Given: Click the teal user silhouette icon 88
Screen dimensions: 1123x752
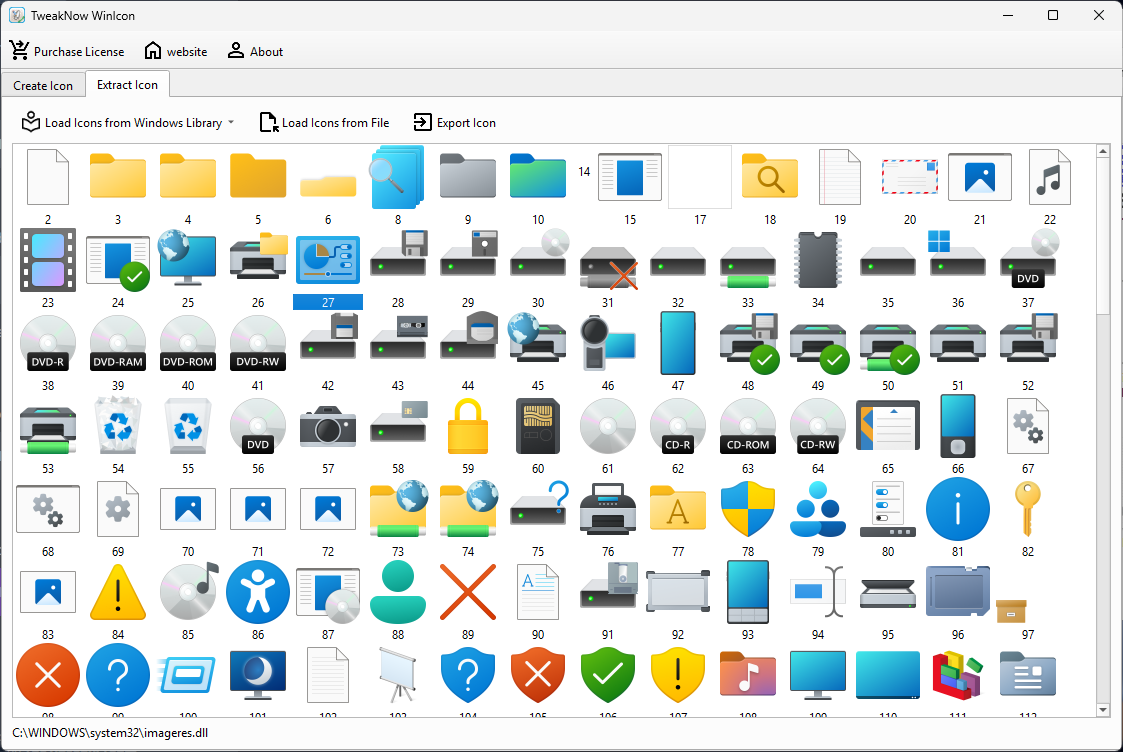Looking at the screenshot, I should coord(397,592).
